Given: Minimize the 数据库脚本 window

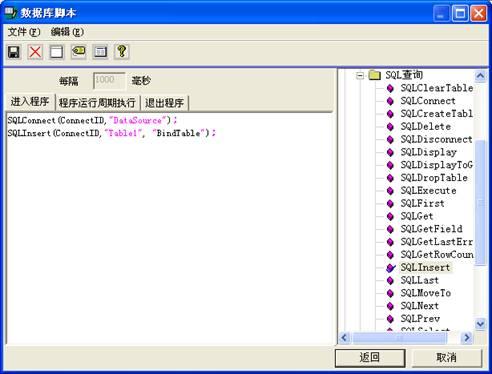Looking at the screenshot, I should [441, 13].
